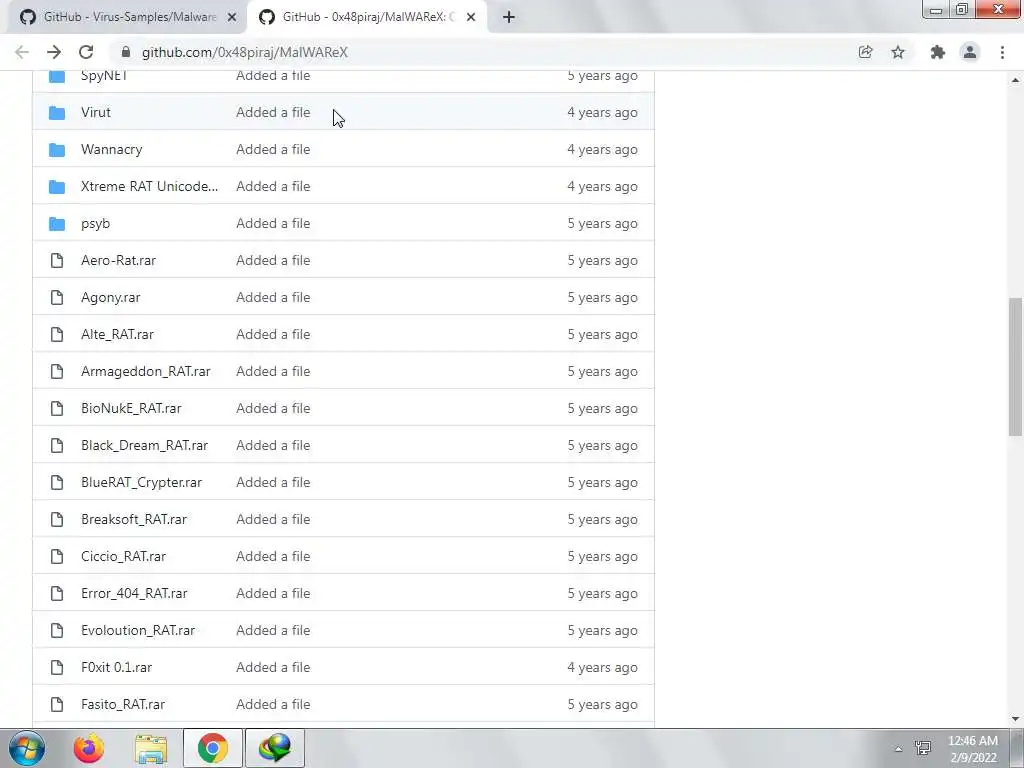Open the Evoloution_RAT.rar file link

(138, 631)
